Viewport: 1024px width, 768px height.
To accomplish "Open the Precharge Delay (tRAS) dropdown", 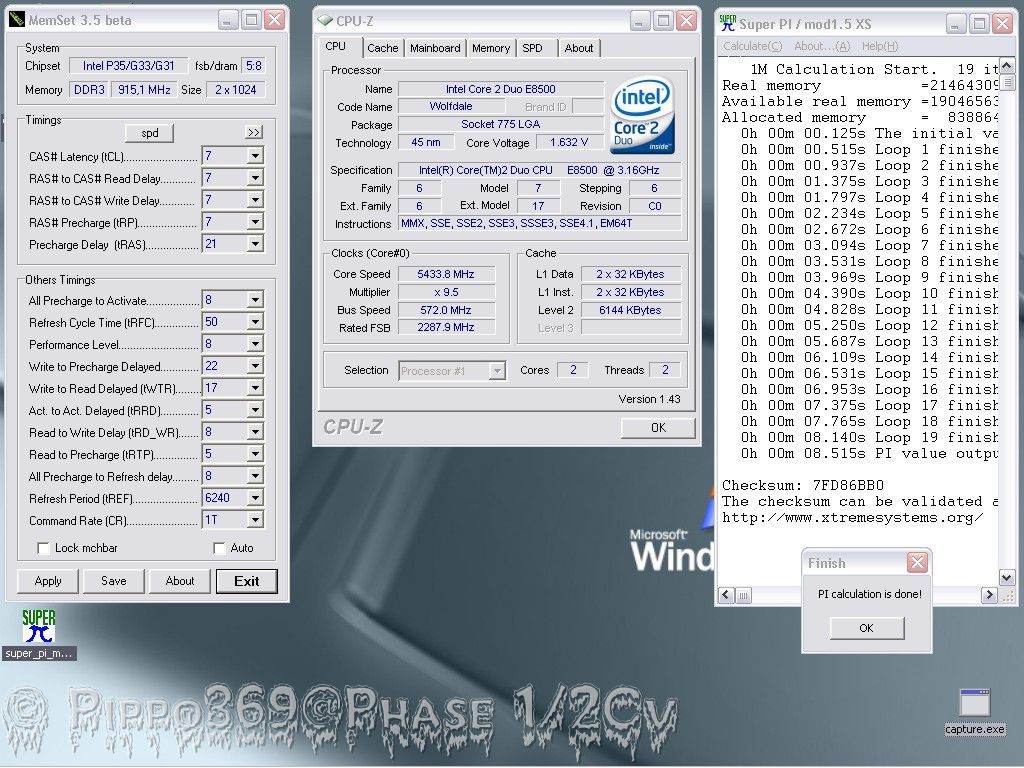I will pyautogui.click(x=255, y=244).
